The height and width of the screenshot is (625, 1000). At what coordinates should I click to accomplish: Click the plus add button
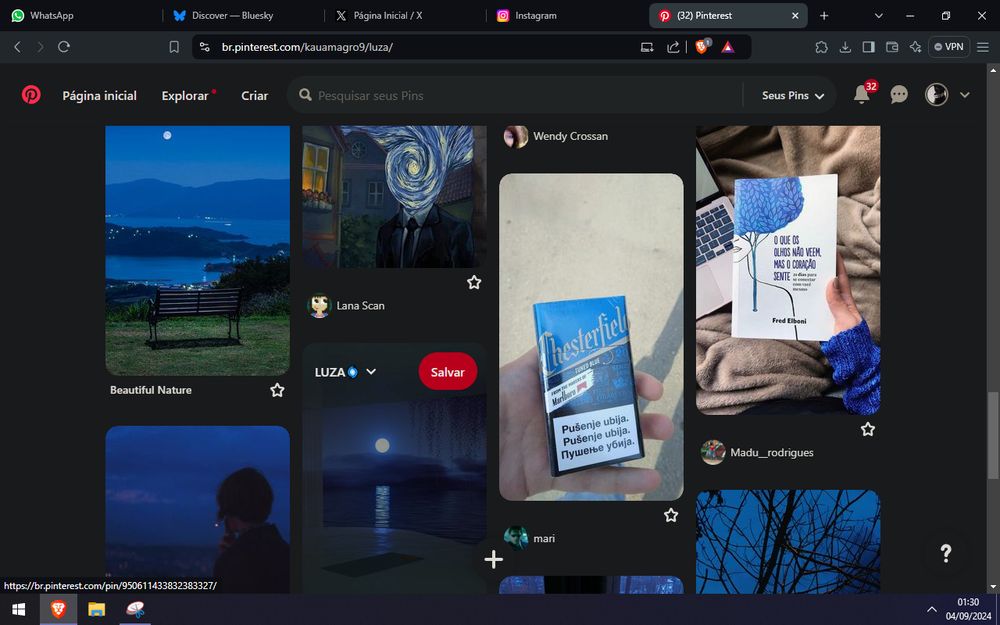494,559
